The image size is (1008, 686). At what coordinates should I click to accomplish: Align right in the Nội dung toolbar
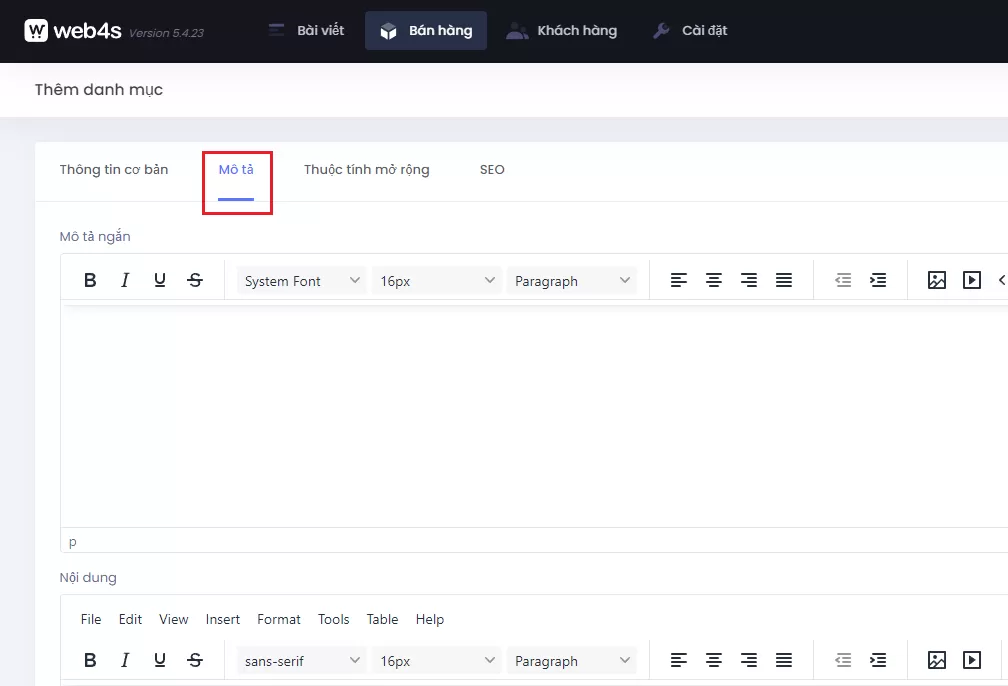click(x=749, y=660)
